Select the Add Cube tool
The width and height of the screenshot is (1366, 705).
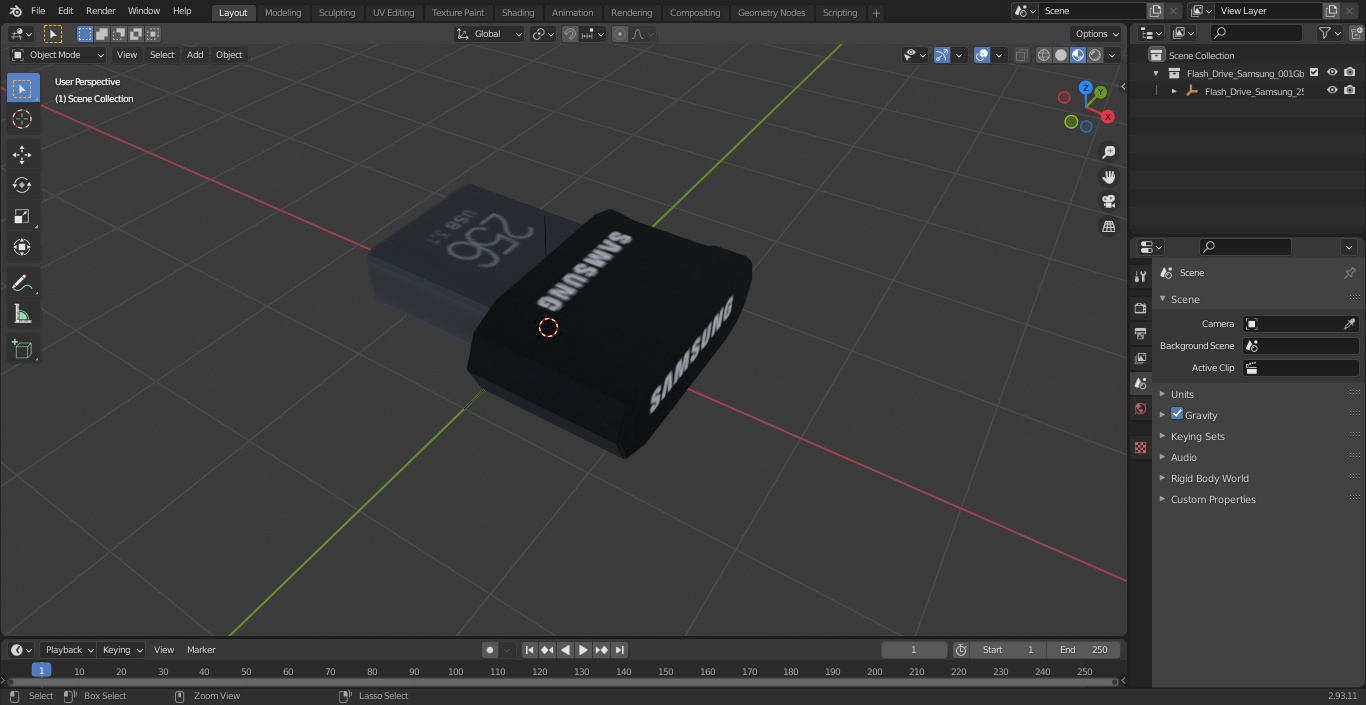23,349
